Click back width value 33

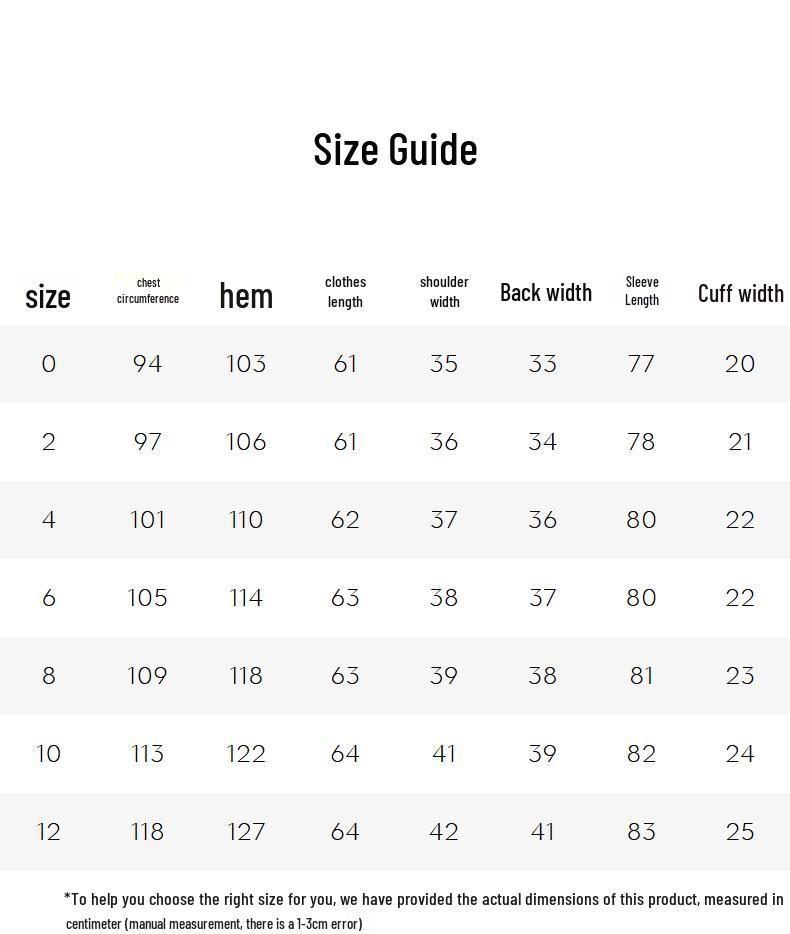tap(542, 364)
